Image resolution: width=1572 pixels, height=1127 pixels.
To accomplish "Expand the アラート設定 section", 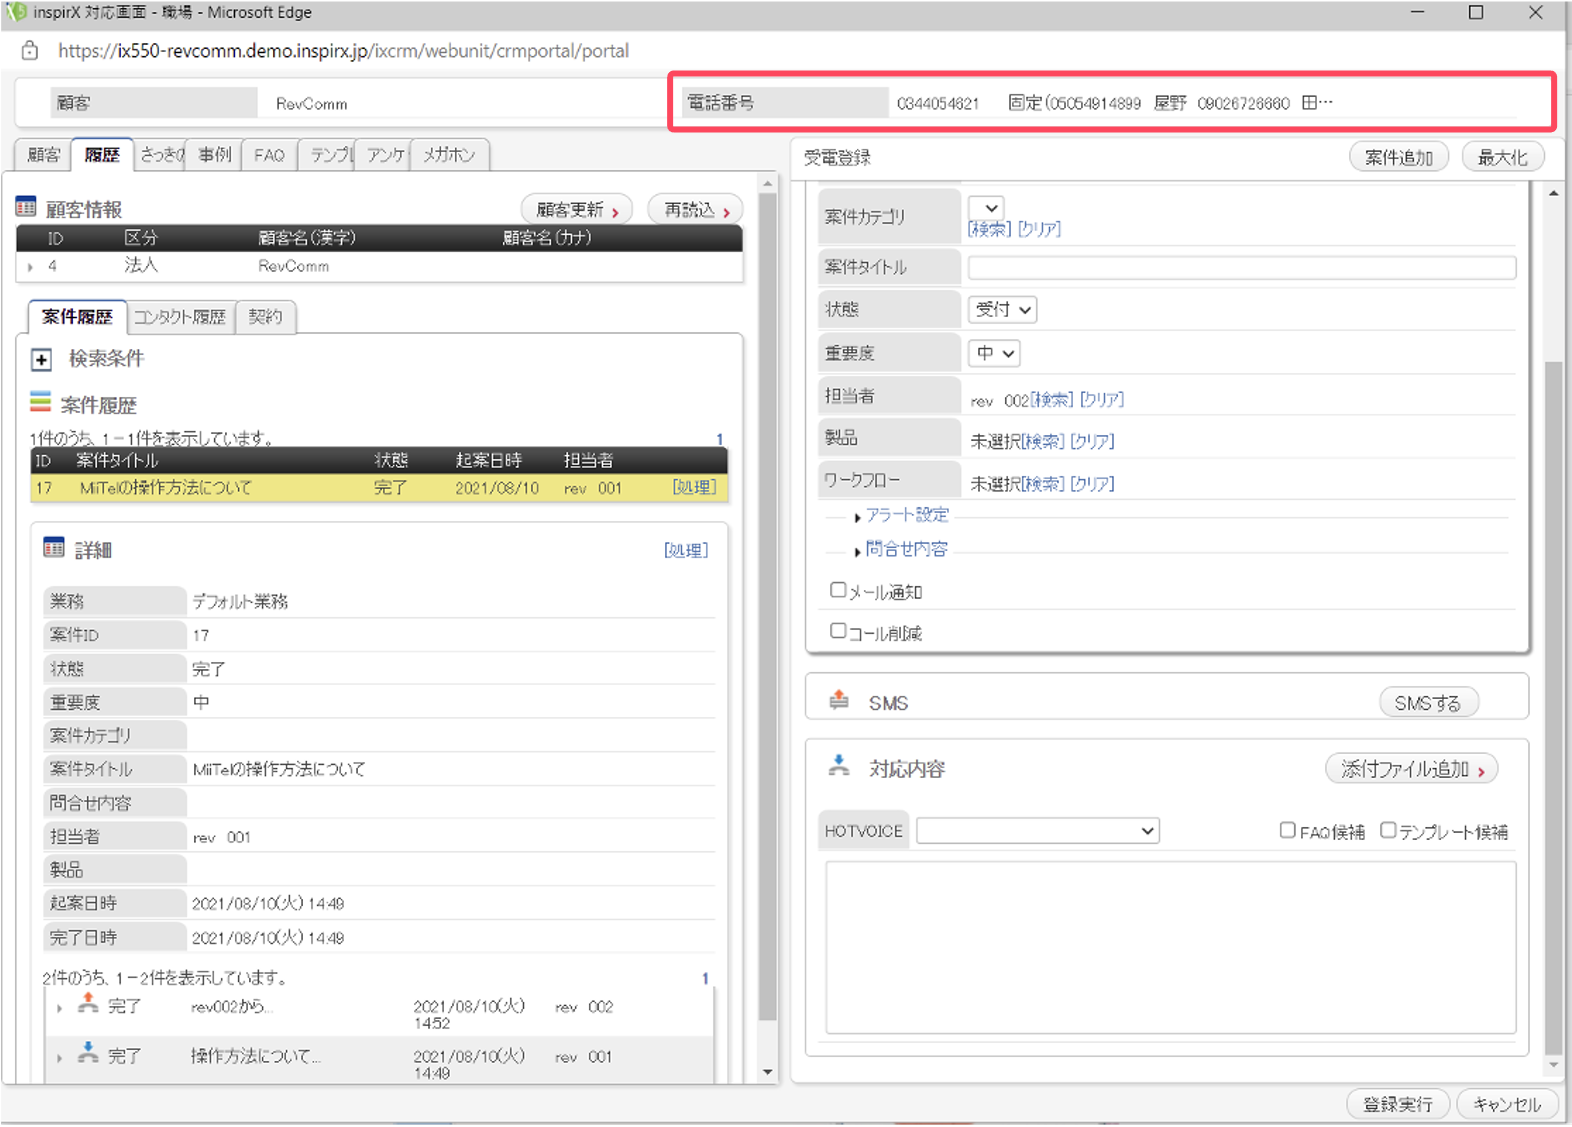I will click(902, 515).
